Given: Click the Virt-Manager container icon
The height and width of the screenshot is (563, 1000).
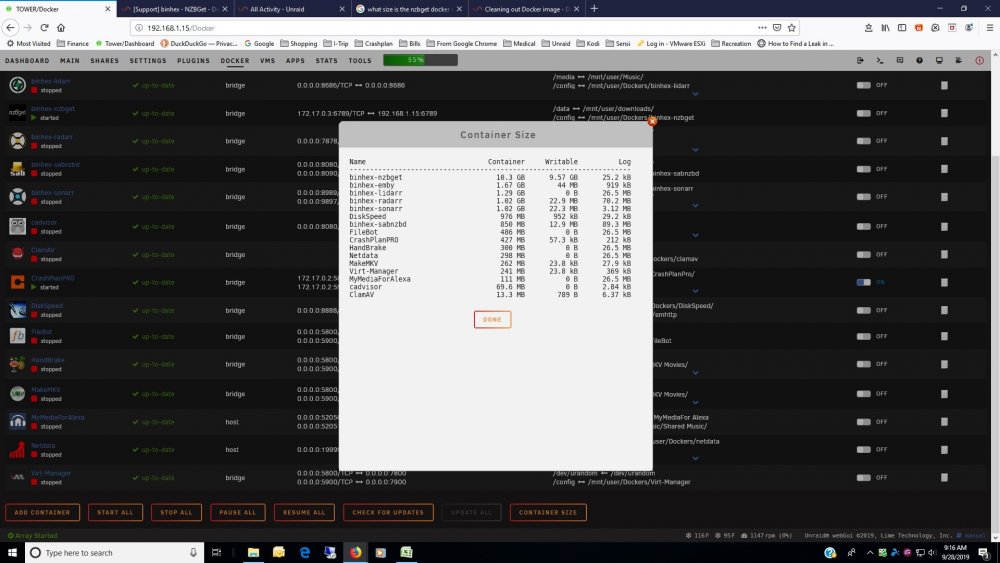Looking at the screenshot, I should click(x=17, y=477).
